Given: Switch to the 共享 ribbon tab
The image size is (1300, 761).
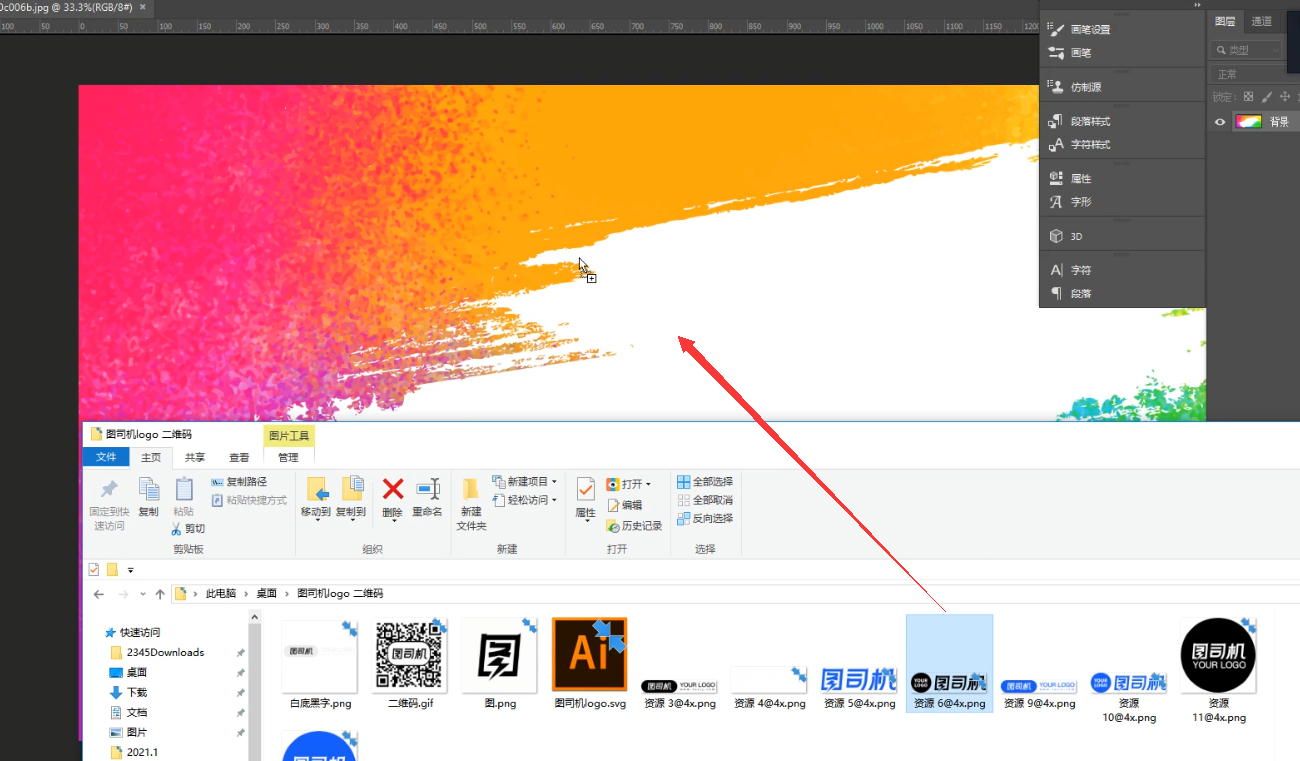Looking at the screenshot, I should 195,457.
